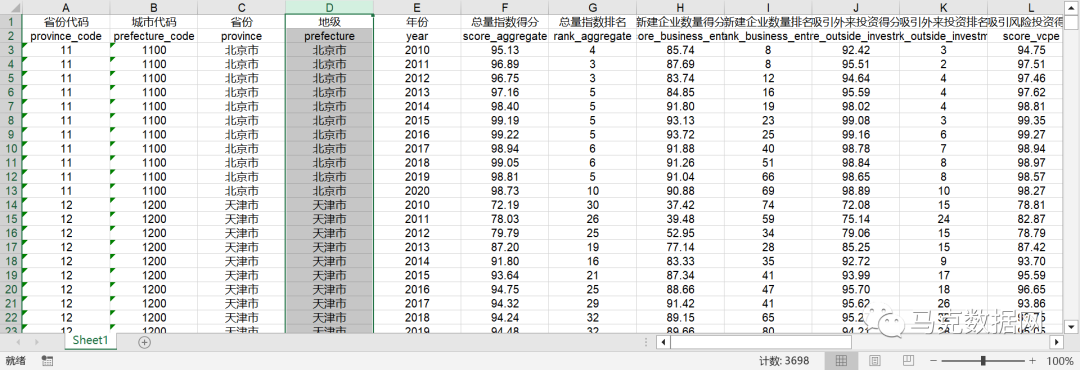Click horizontal scrollbar right arrow
The height and width of the screenshot is (370, 1080).
click(x=1057, y=342)
